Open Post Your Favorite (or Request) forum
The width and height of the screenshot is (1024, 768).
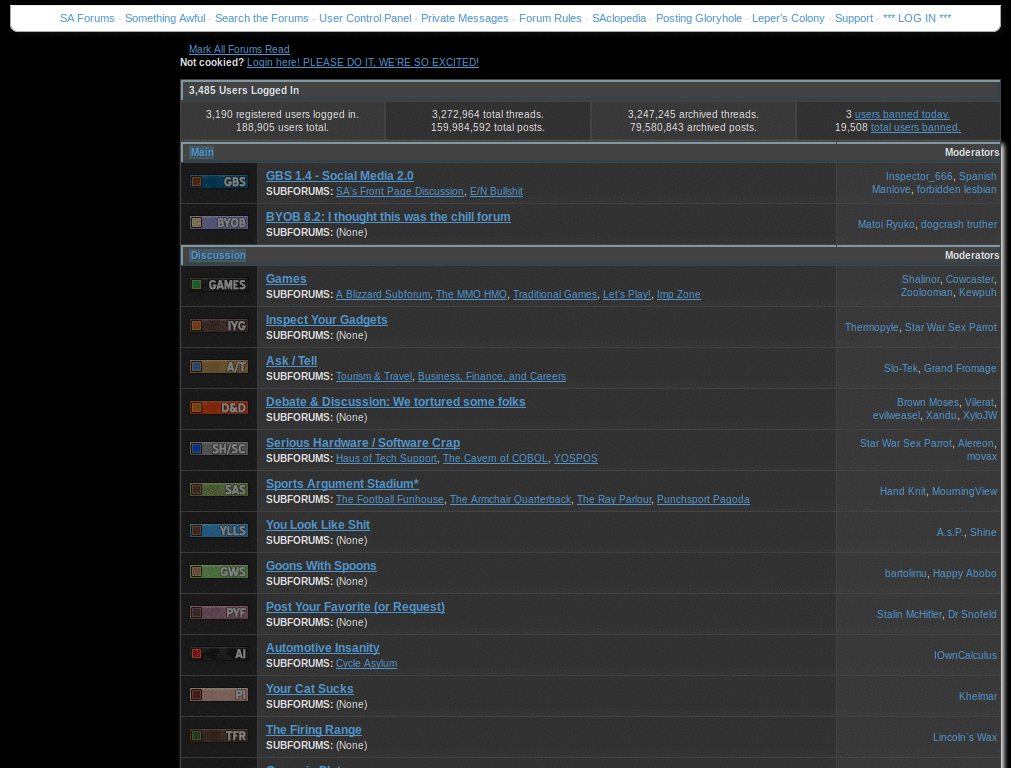pos(355,607)
